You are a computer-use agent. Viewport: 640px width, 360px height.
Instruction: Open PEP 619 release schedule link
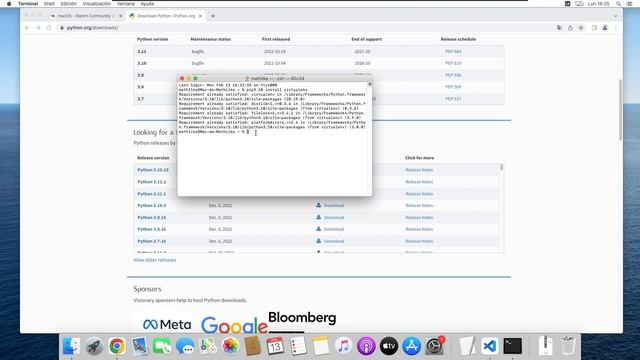[453, 63]
